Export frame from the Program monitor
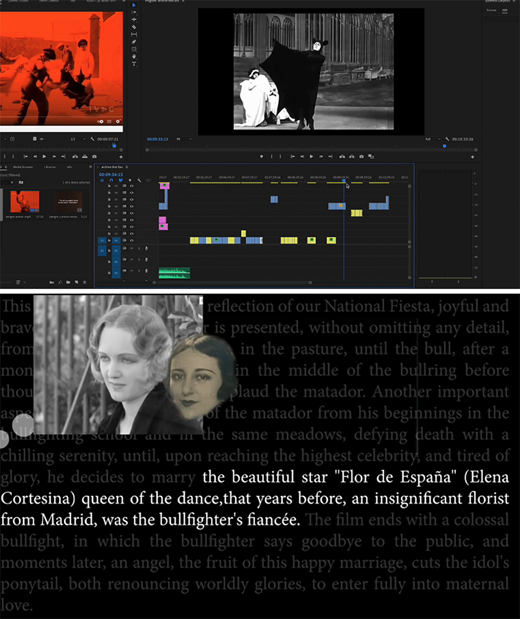The image size is (520, 619). tap(361, 157)
